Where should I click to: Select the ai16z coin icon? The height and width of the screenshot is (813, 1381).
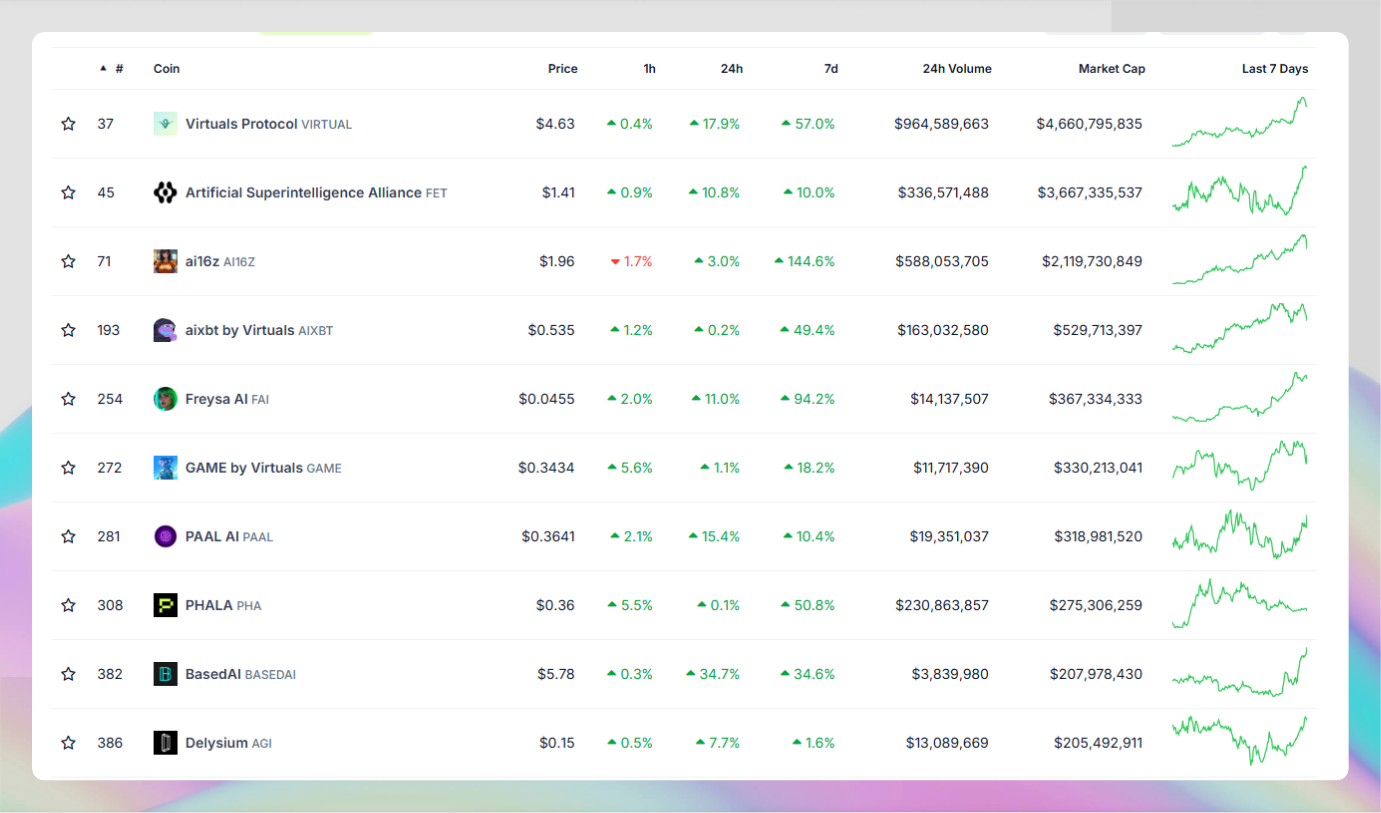[164, 261]
